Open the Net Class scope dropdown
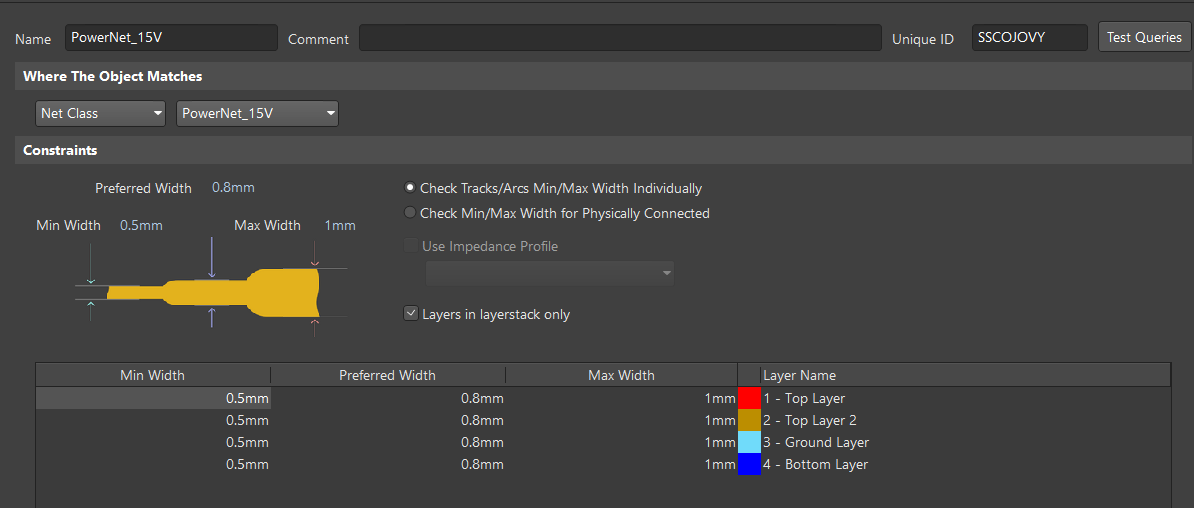This screenshot has width=1194, height=508. coord(100,114)
